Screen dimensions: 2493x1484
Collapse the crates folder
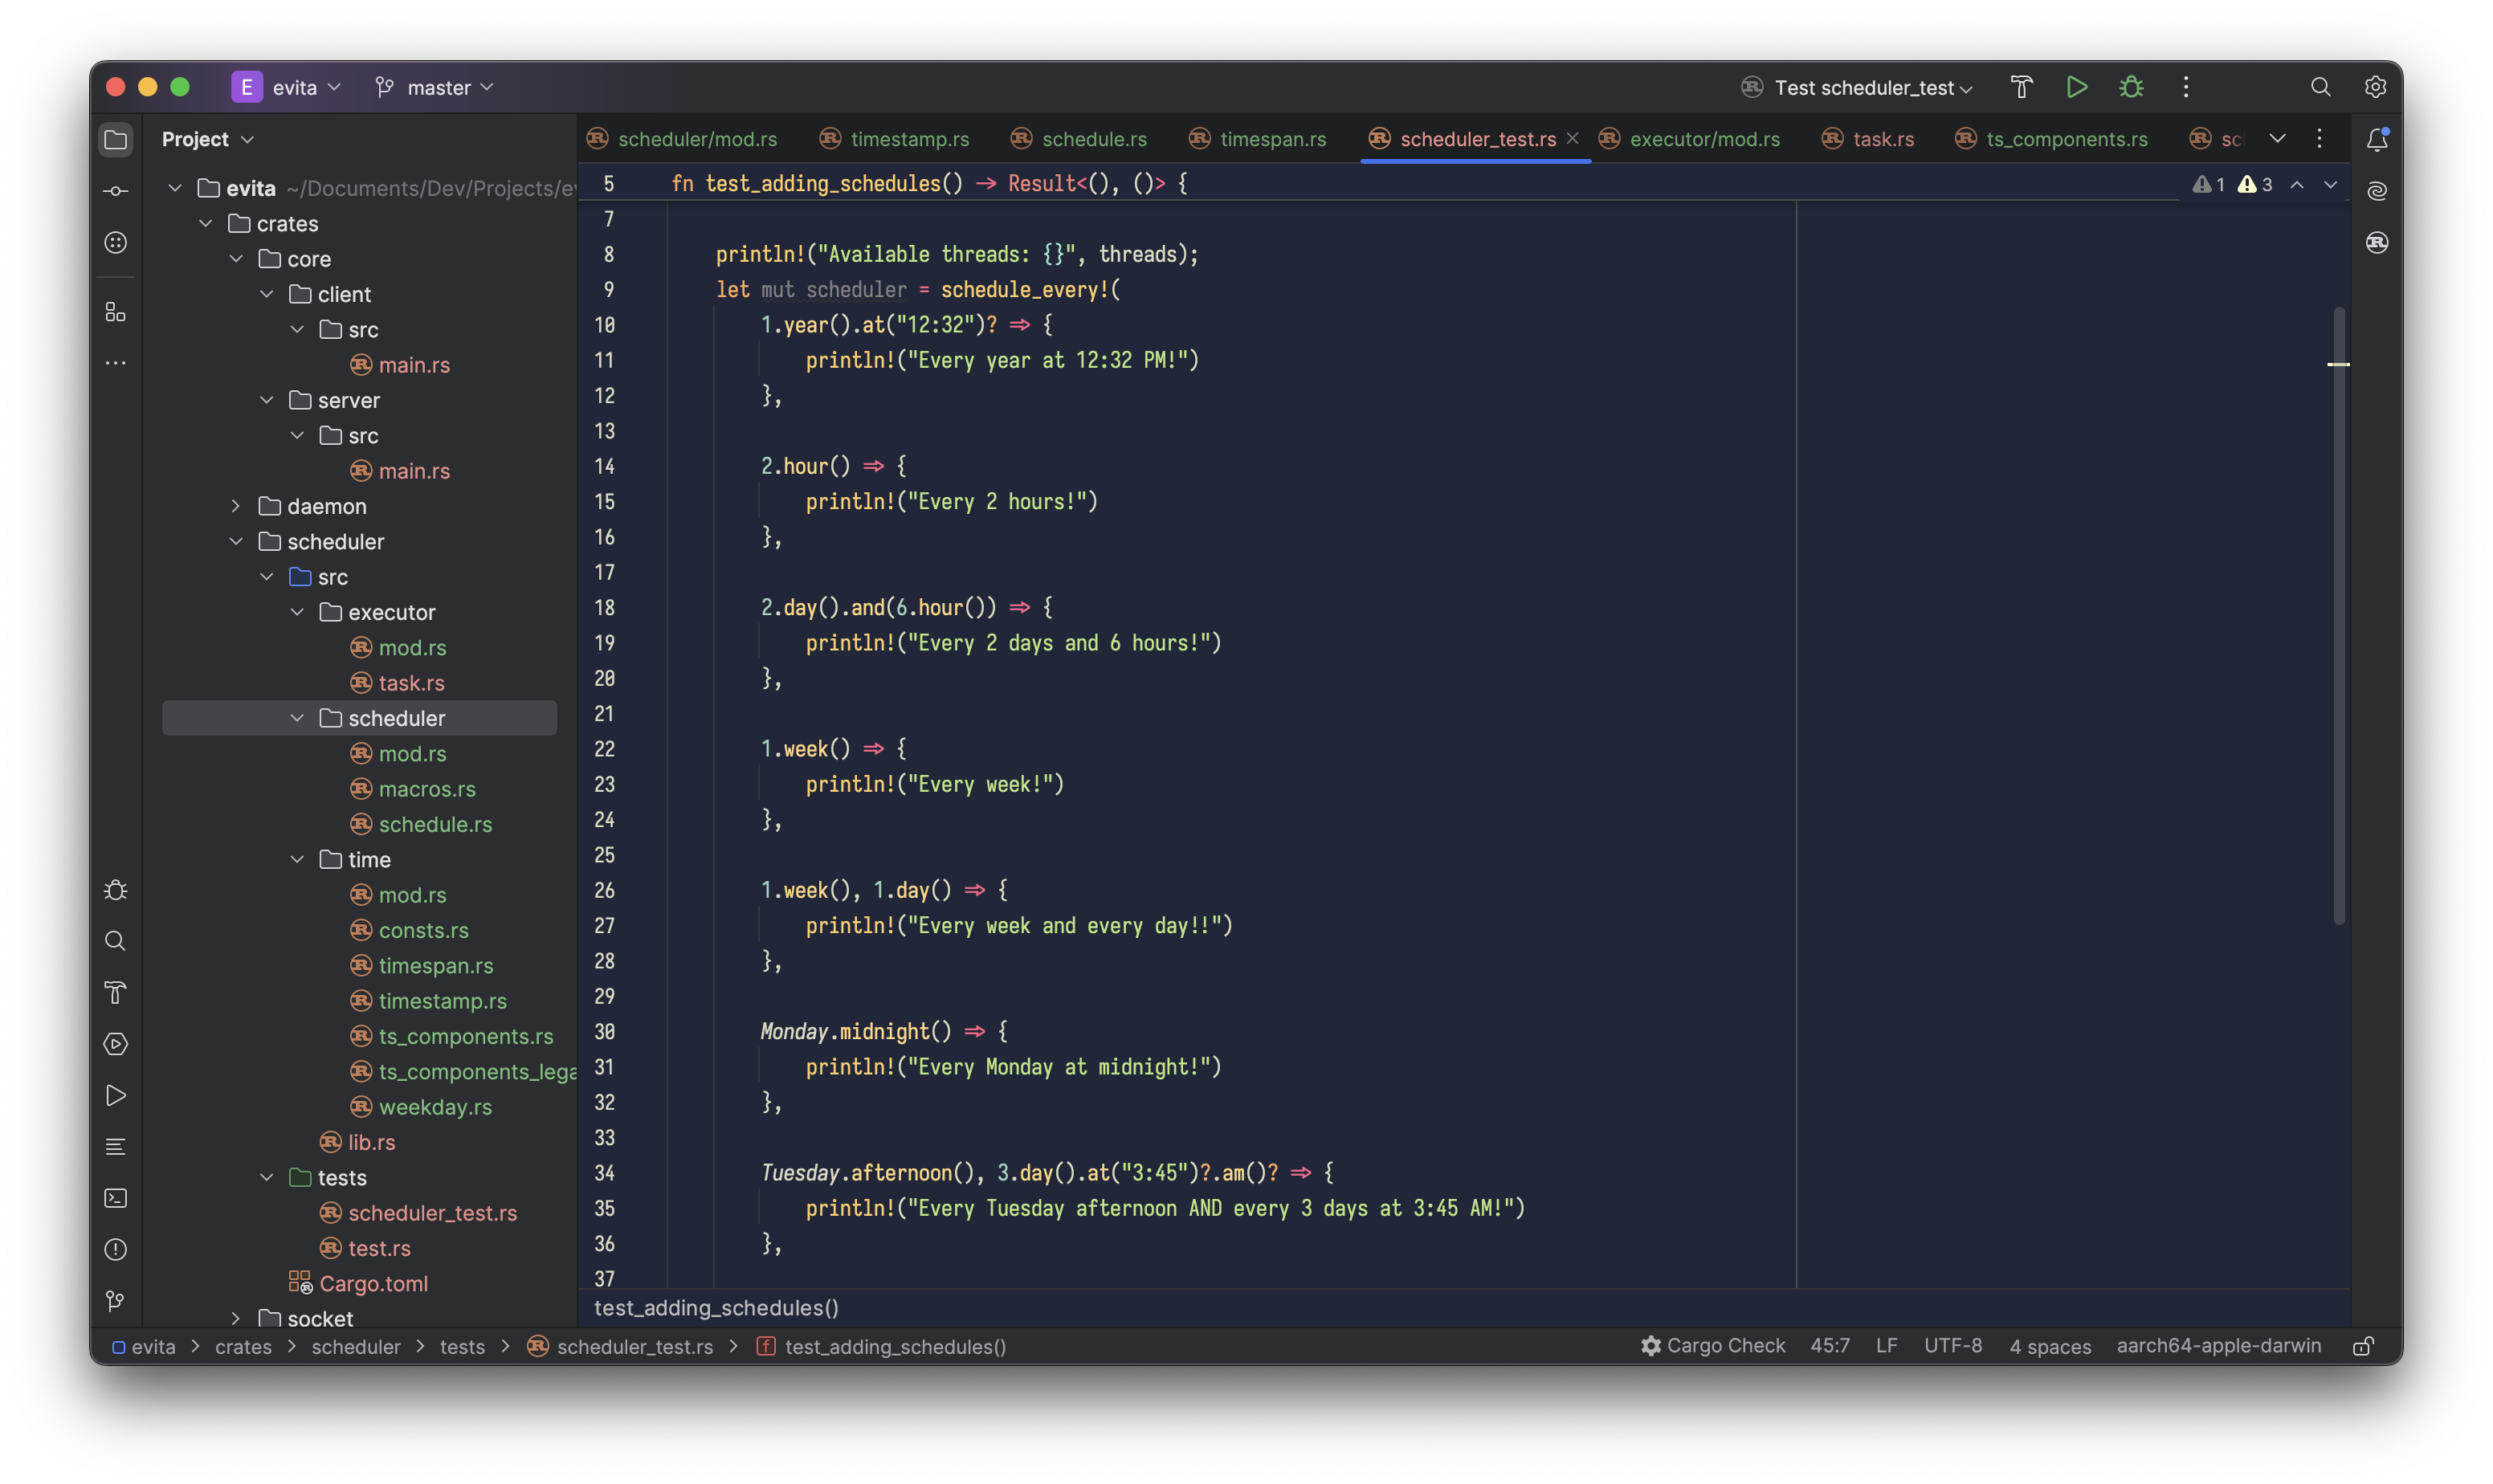pos(206,223)
